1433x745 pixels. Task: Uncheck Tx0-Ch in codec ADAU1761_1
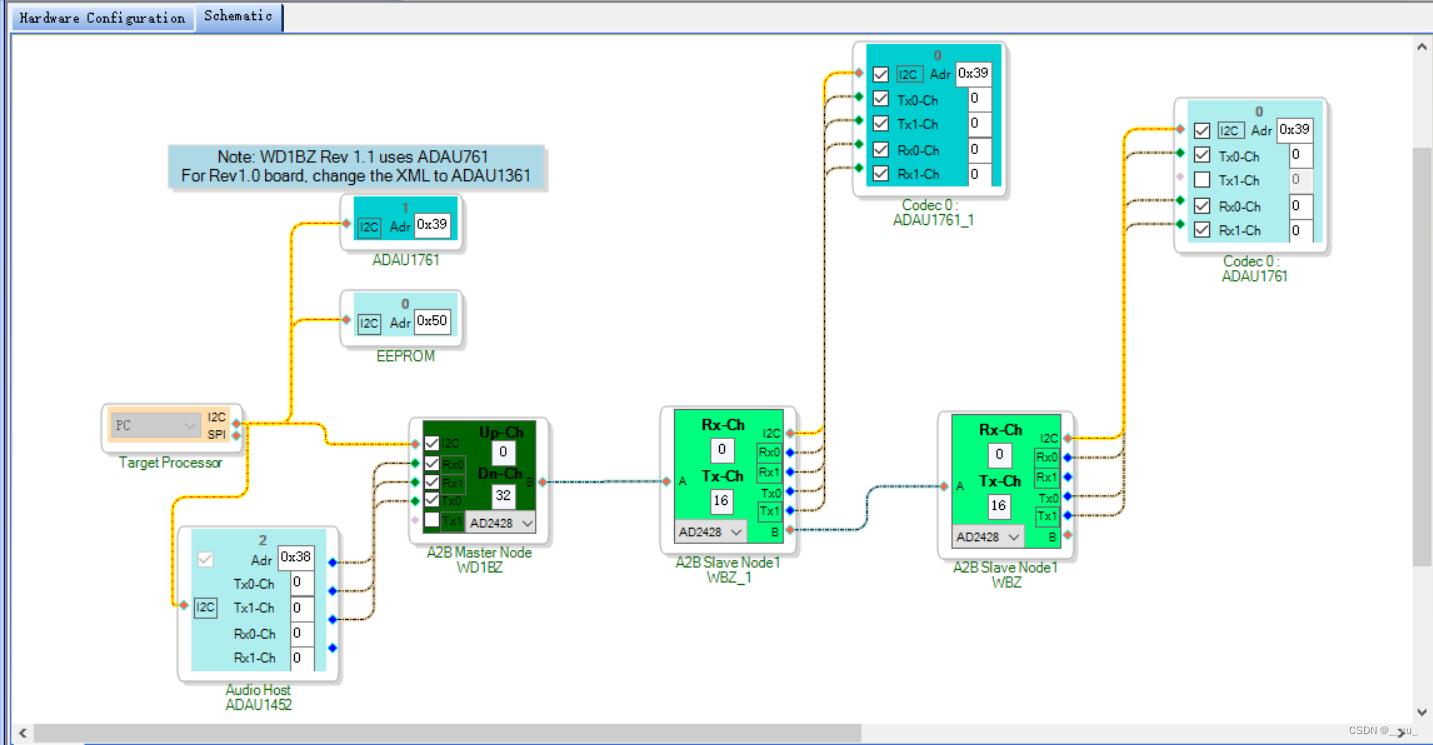point(880,99)
